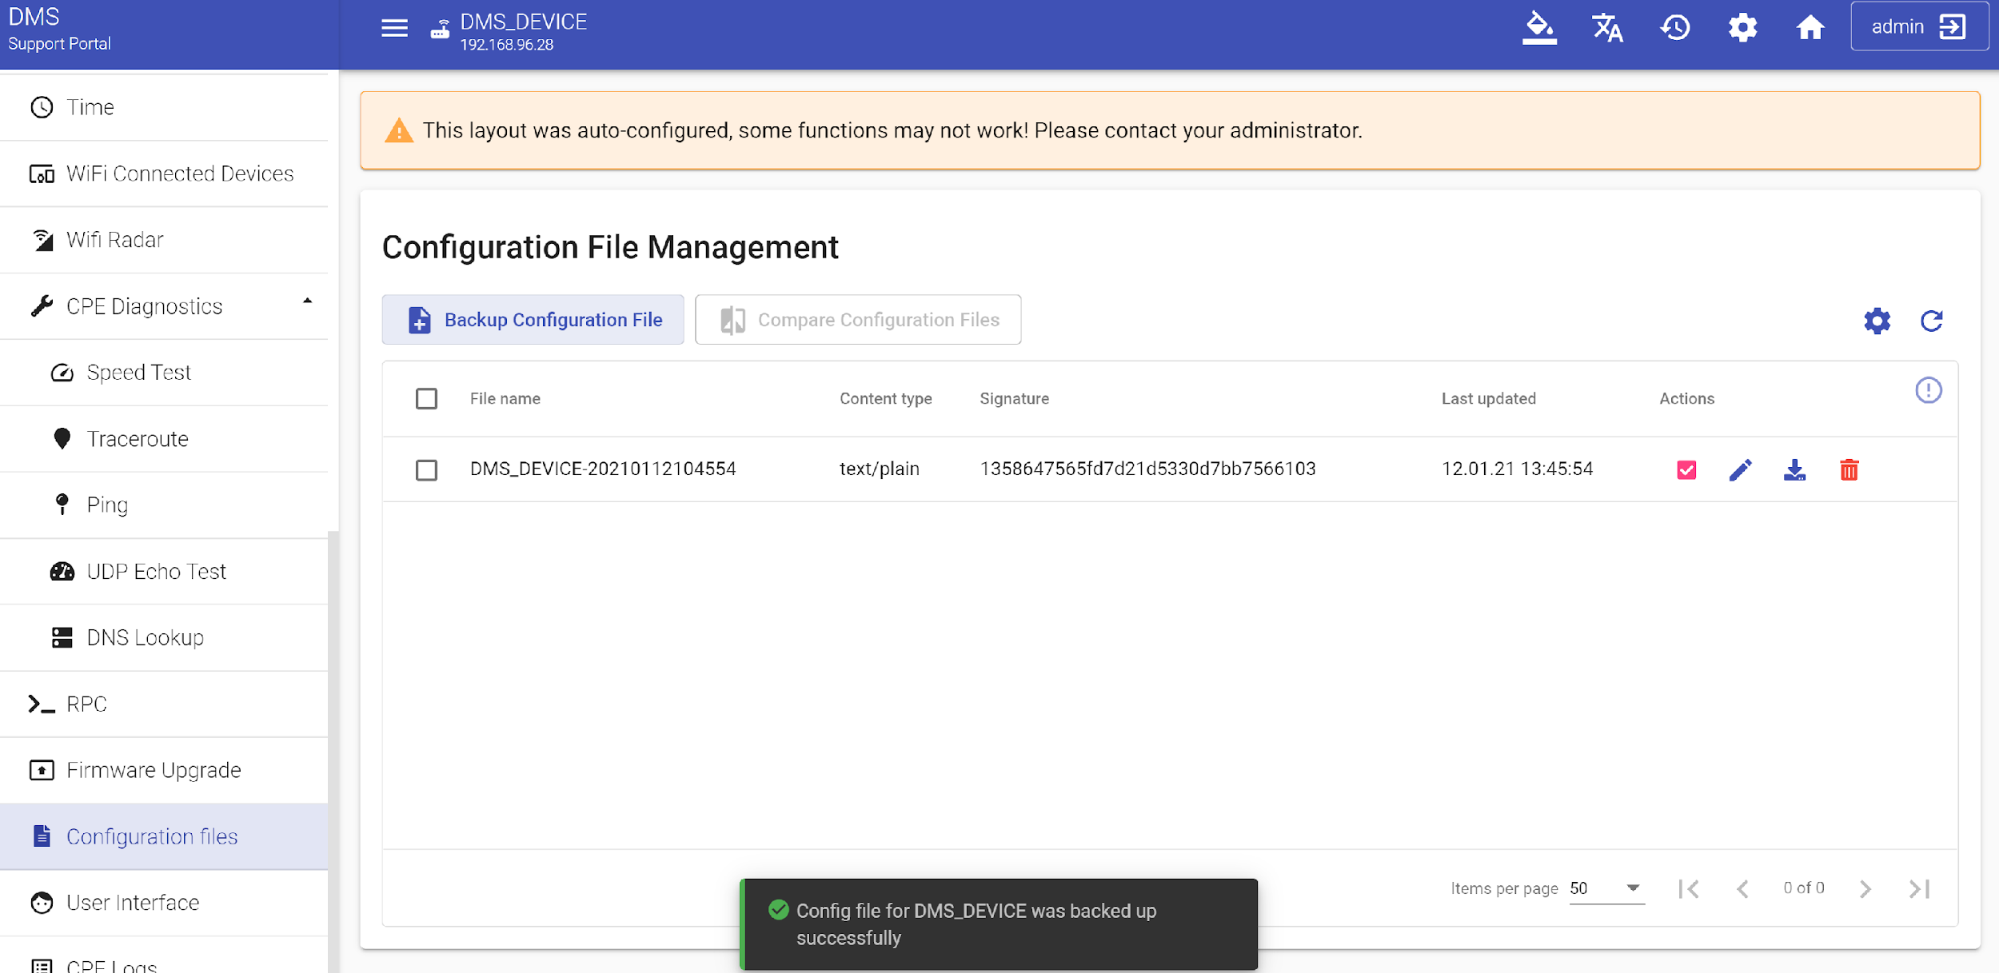Toggle the select-all checkbox in table header

pos(427,399)
